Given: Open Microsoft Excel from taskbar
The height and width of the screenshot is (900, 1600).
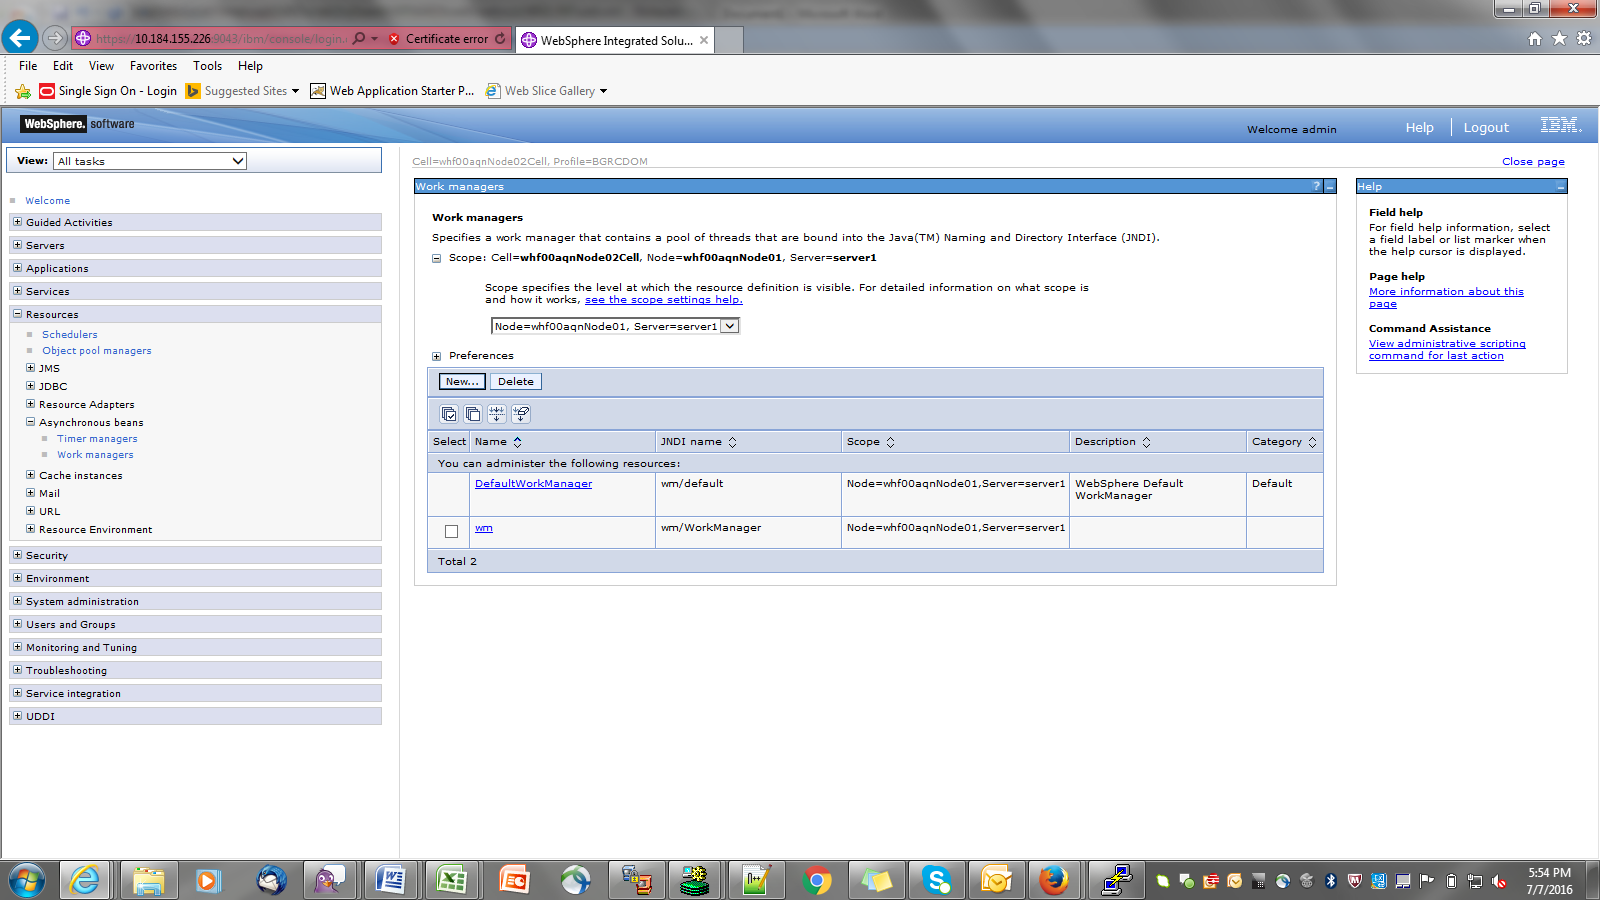Looking at the screenshot, I should pos(451,880).
